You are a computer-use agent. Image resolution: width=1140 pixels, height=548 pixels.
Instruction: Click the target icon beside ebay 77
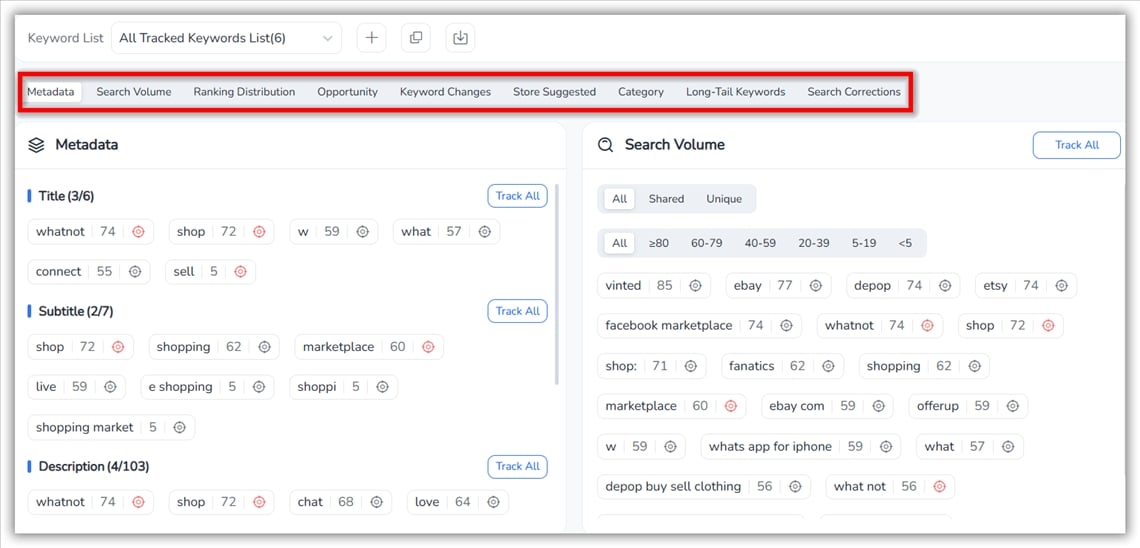(x=815, y=286)
